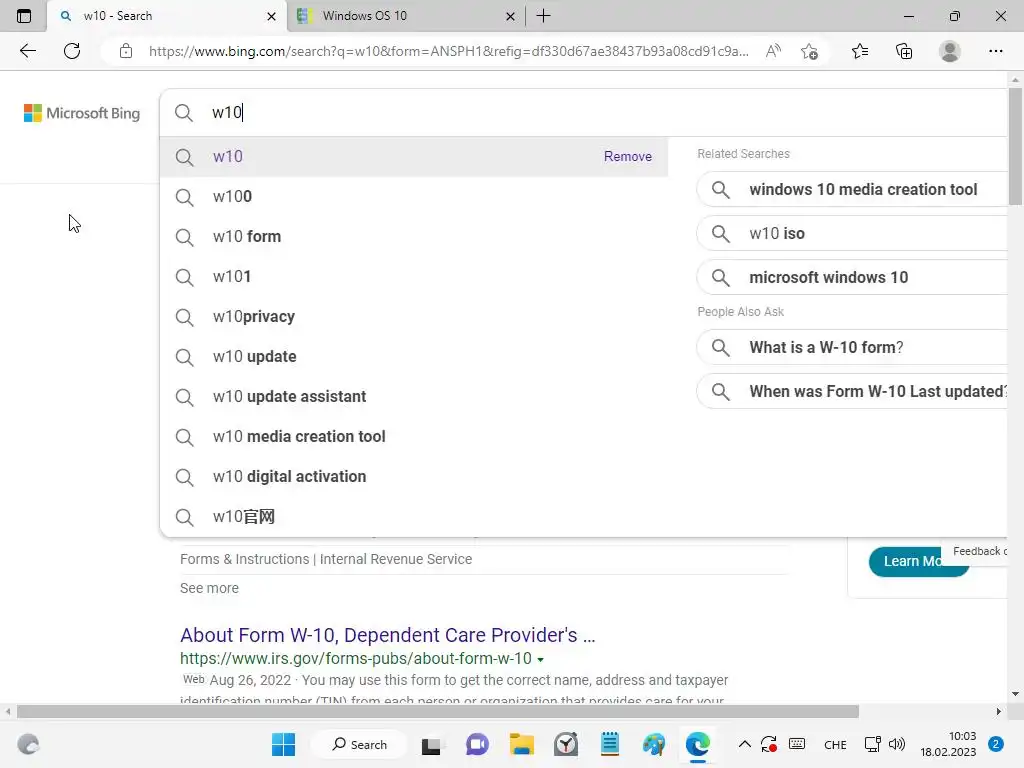Click the horizontal scrollbar thumb
Image resolution: width=1024 pixels, height=768 pixels.
pos(438,711)
